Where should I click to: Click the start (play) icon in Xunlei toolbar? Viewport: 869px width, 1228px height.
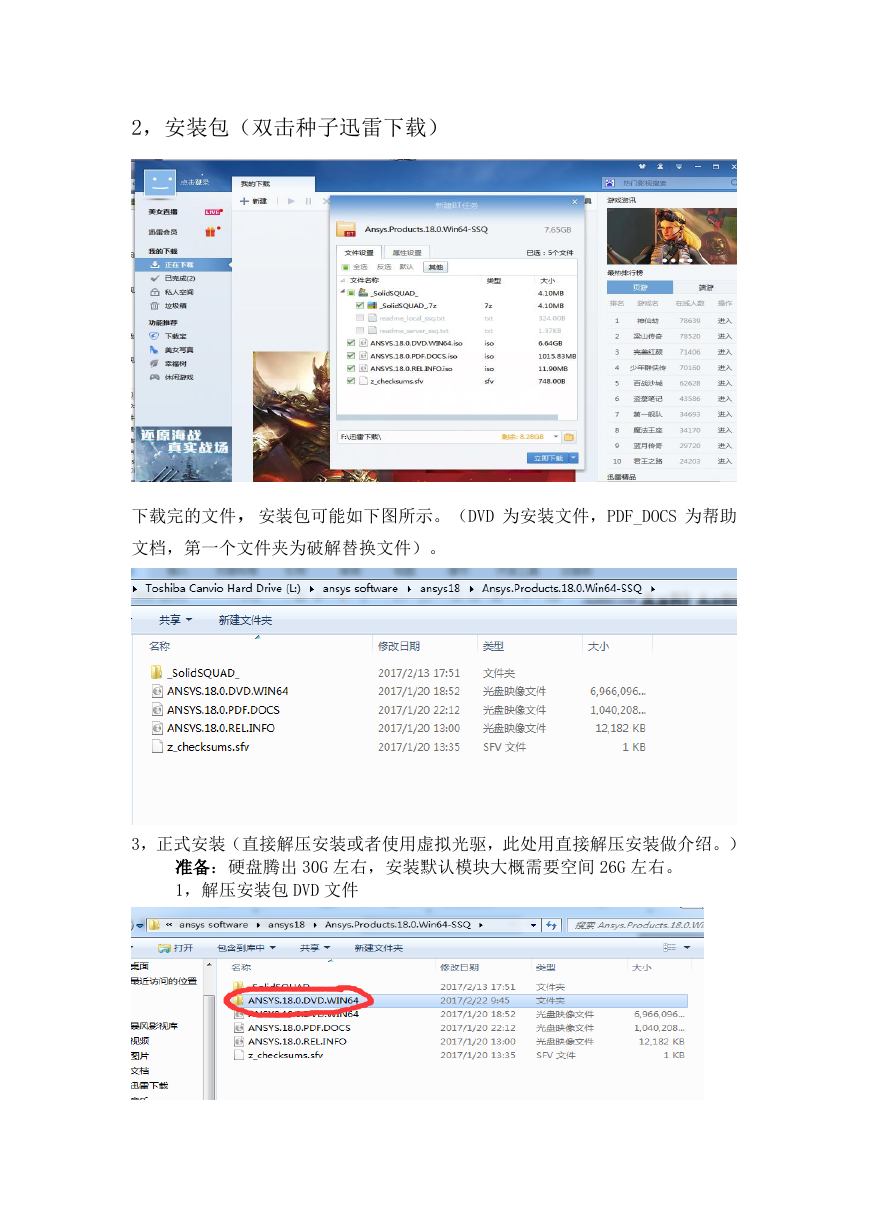[291, 201]
